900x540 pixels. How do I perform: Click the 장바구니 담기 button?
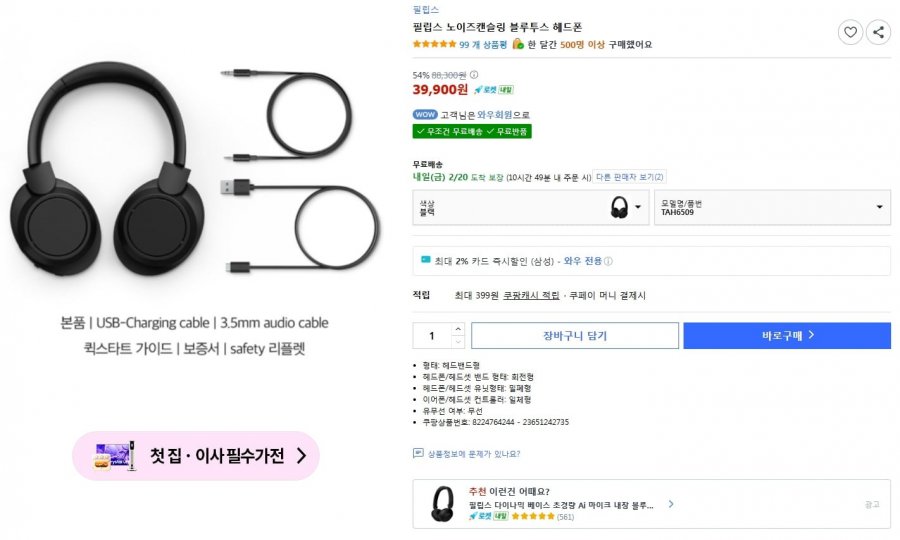point(574,336)
